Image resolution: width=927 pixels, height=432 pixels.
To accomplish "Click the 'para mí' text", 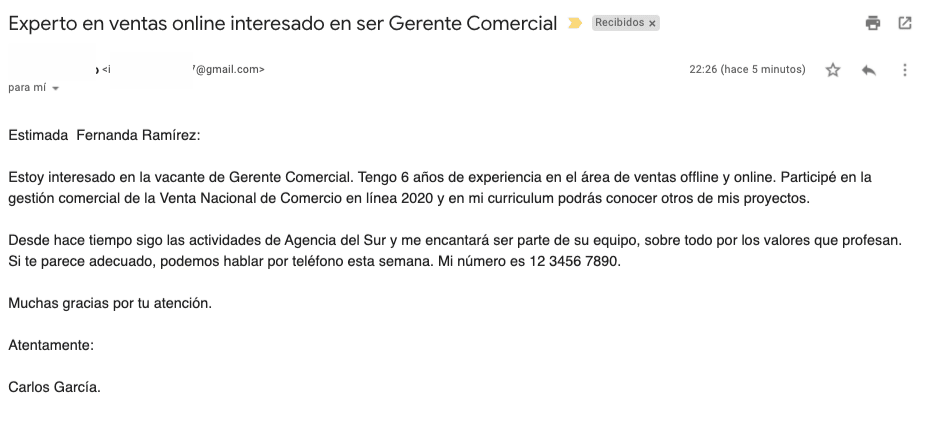I will [27, 87].
